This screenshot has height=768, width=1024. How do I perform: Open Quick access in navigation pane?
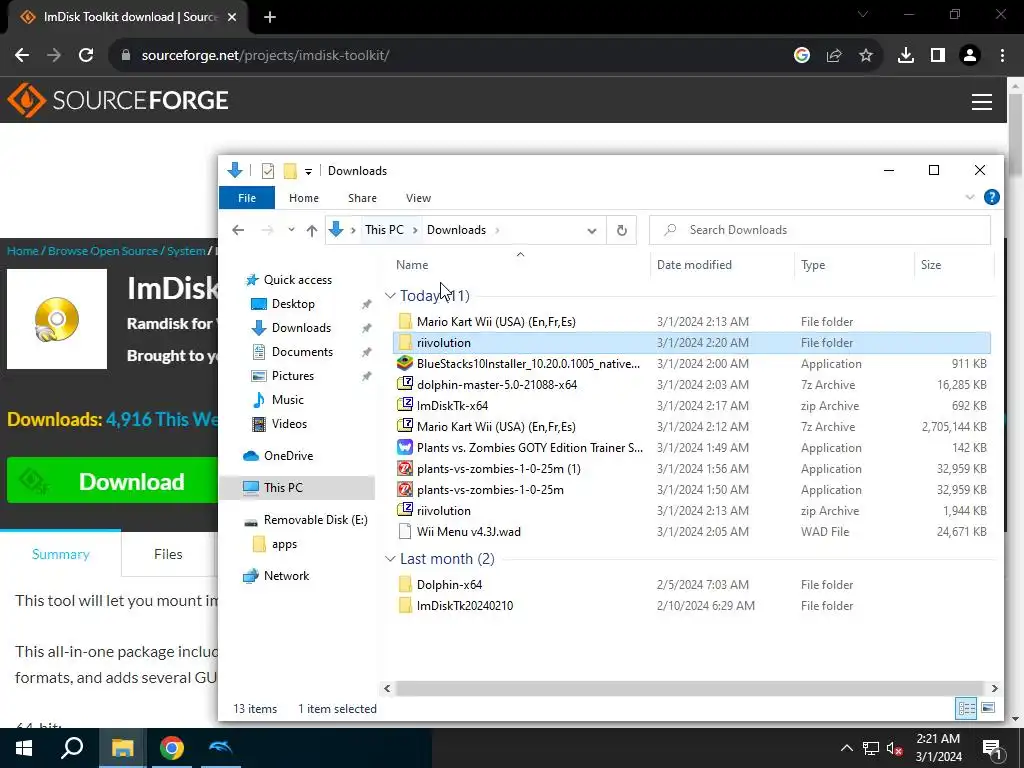coord(297,280)
